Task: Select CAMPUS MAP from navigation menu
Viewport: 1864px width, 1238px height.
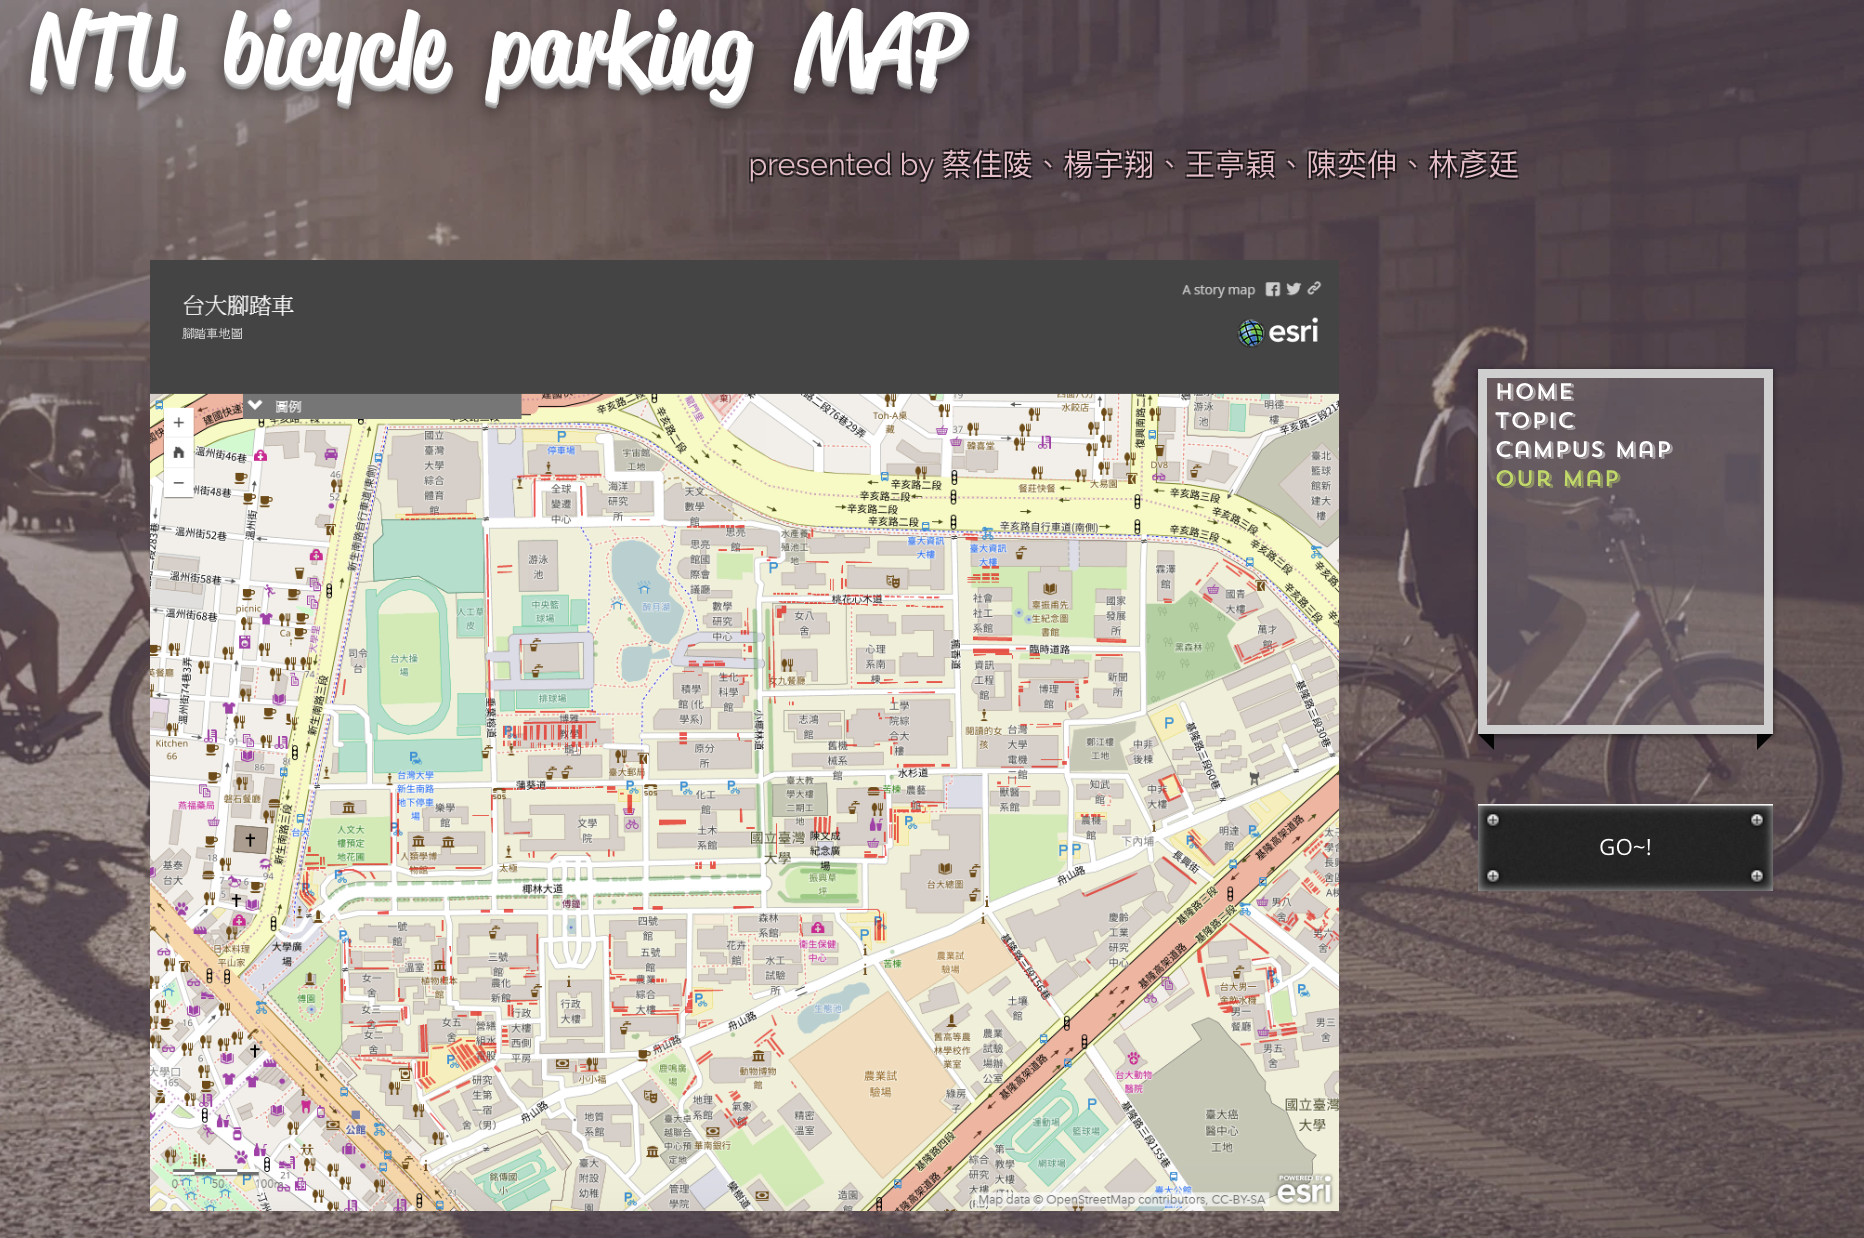Action: coord(1583,450)
